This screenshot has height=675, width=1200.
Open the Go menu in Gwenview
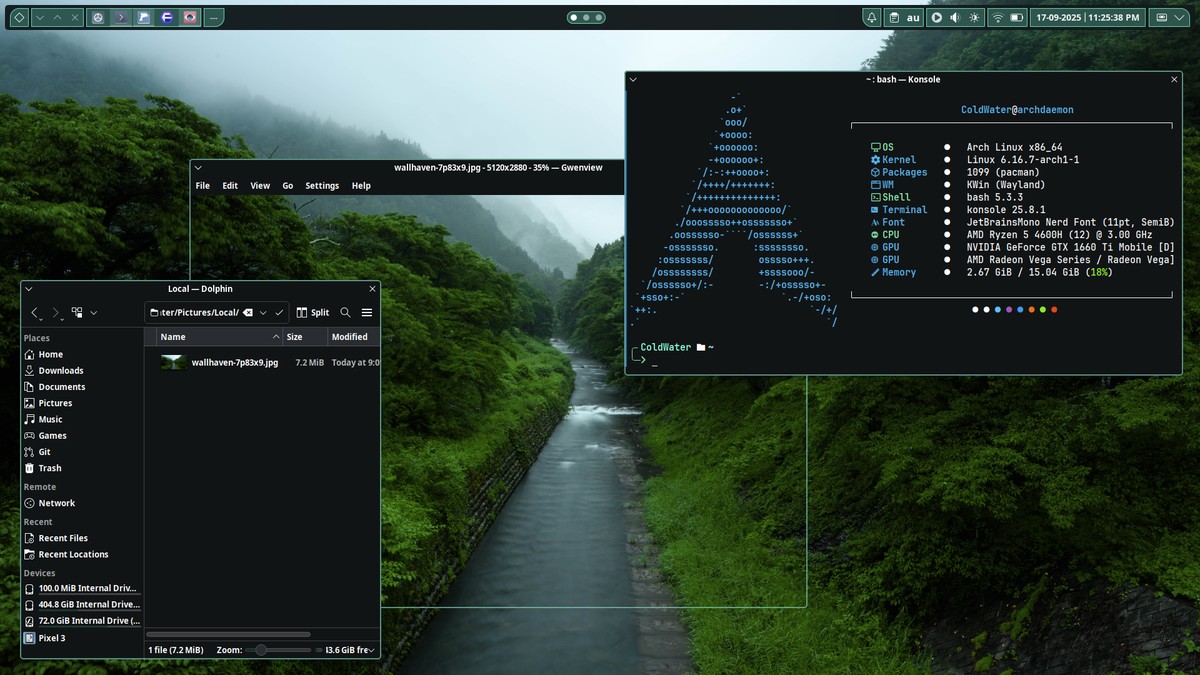point(288,185)
